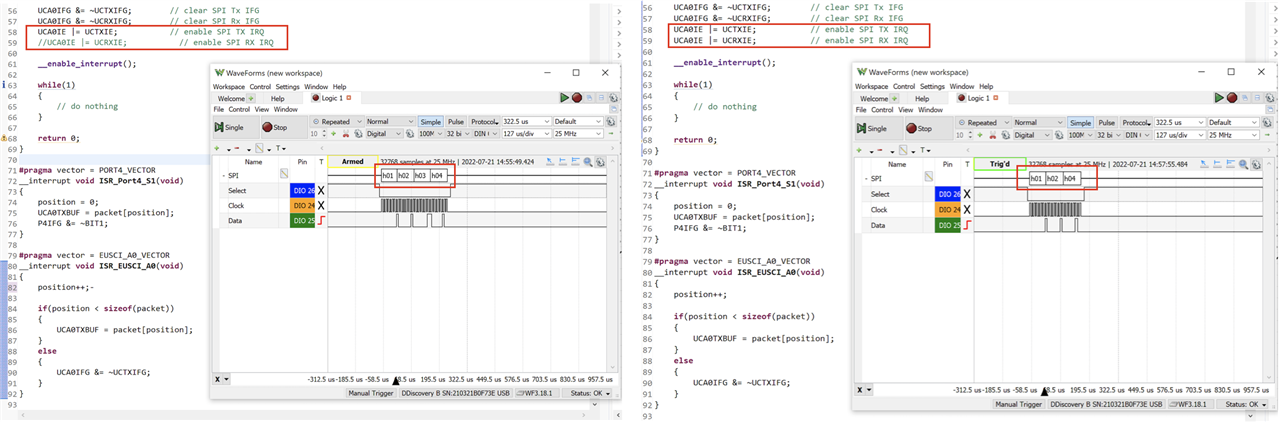Screen dimensions: 1280x422
Task: Open the Normal trigger dropdown in the left WaveForms window
Action: coord(390,122)
